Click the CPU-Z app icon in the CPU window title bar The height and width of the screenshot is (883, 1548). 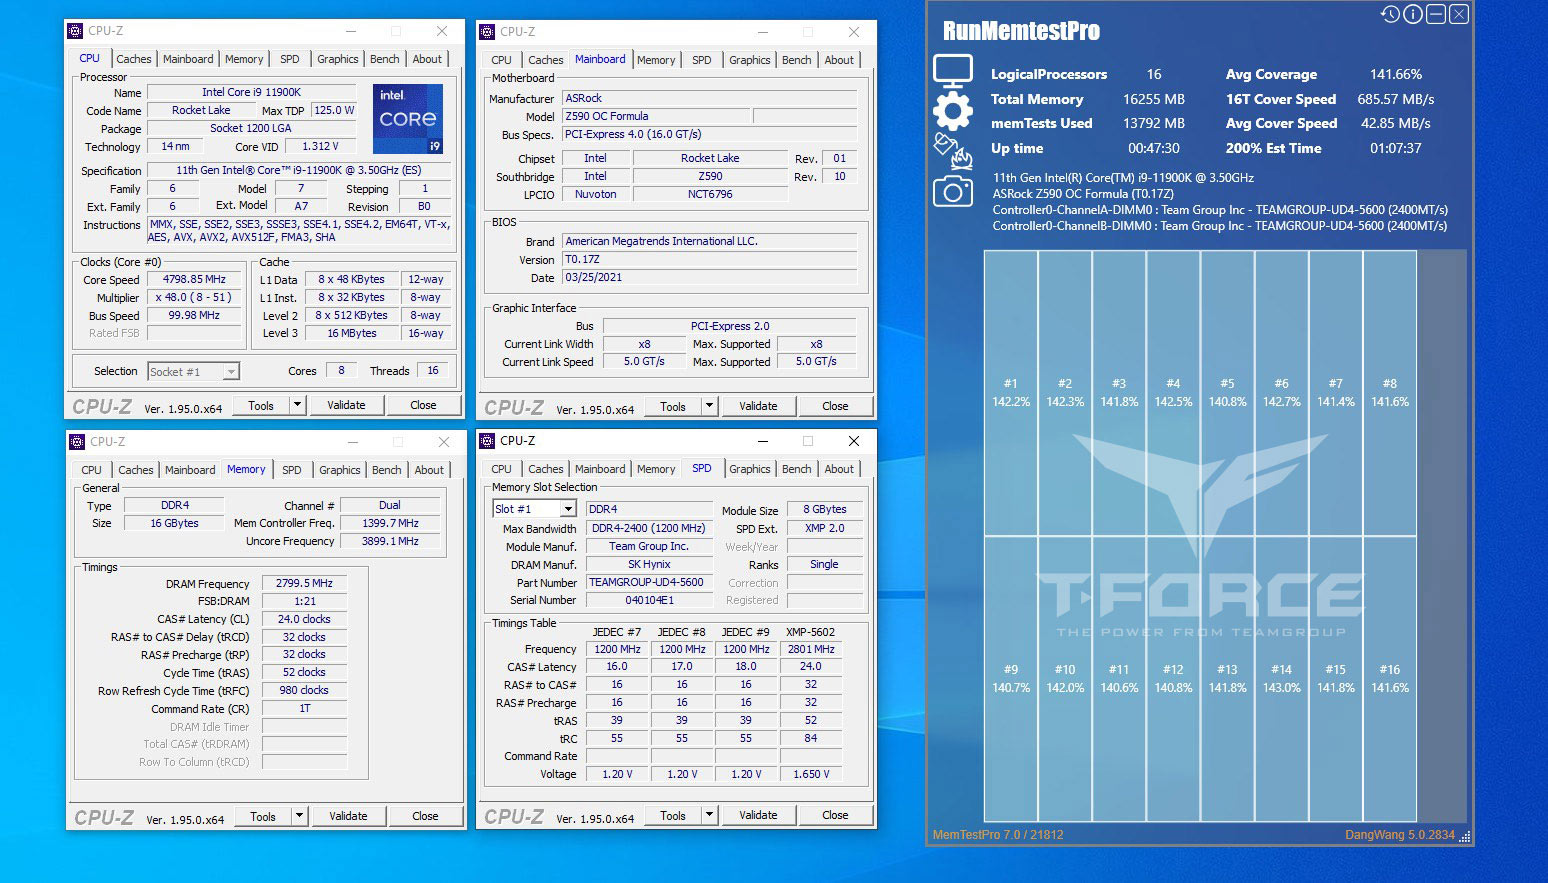tap(76, 32)
